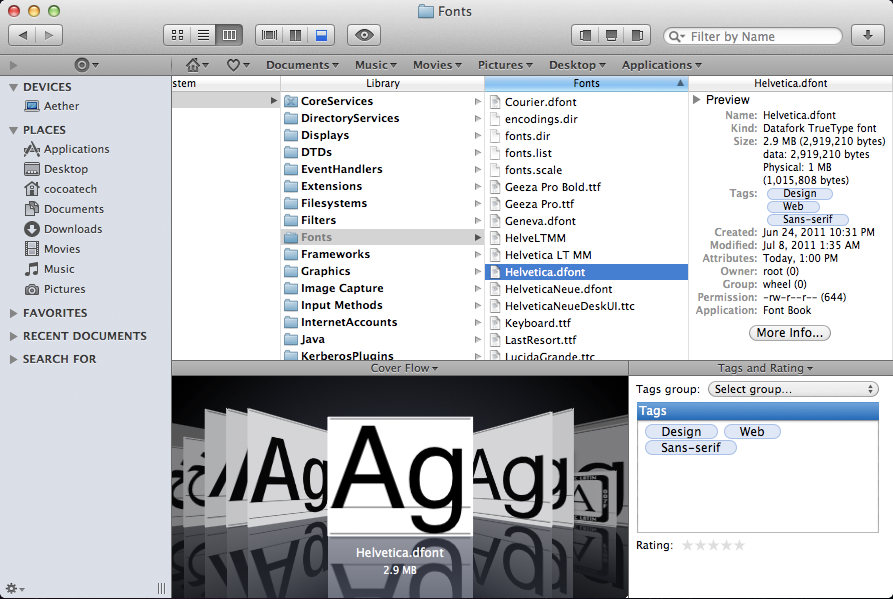Click the Web tag in Tags list
This screenshot has width=893, height=599.
tap(752, 432)
